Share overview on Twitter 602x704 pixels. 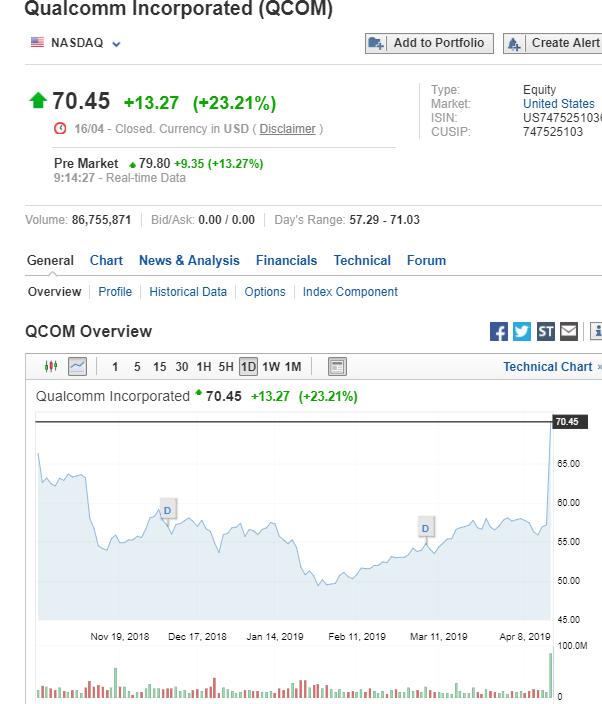(522, 332)
